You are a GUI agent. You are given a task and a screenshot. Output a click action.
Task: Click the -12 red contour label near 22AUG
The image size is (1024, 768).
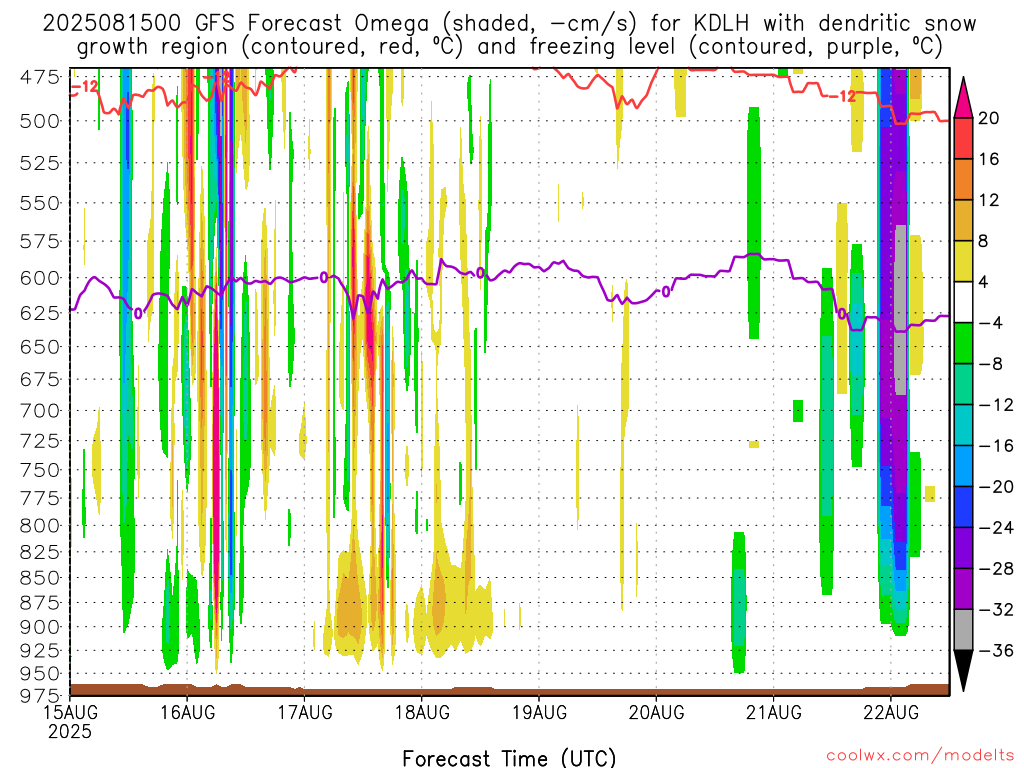pos(842,97)
